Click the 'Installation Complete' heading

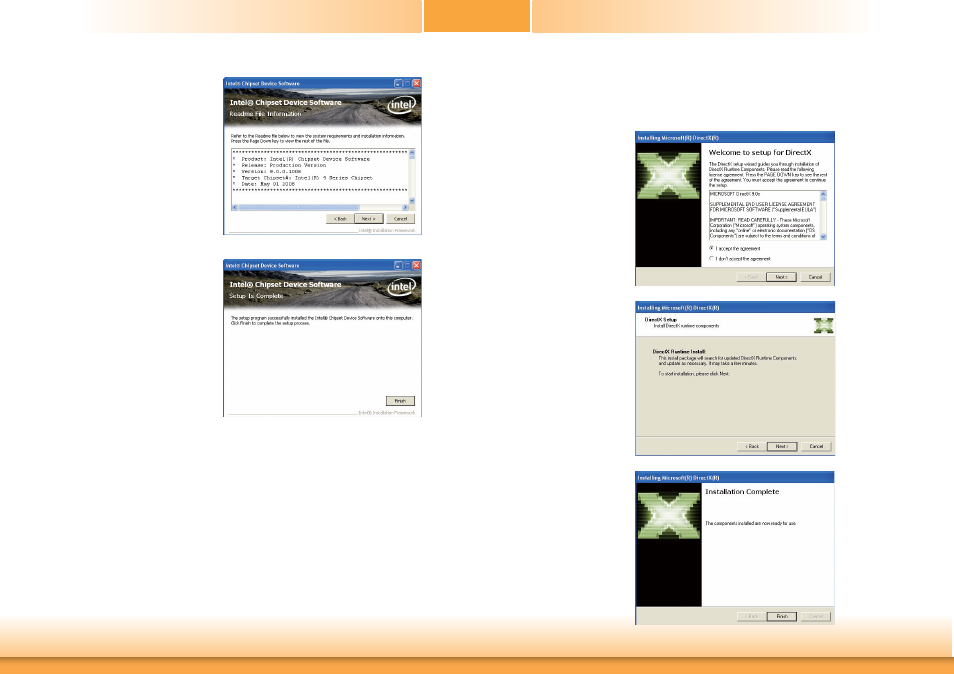click(x=742, y=492)
